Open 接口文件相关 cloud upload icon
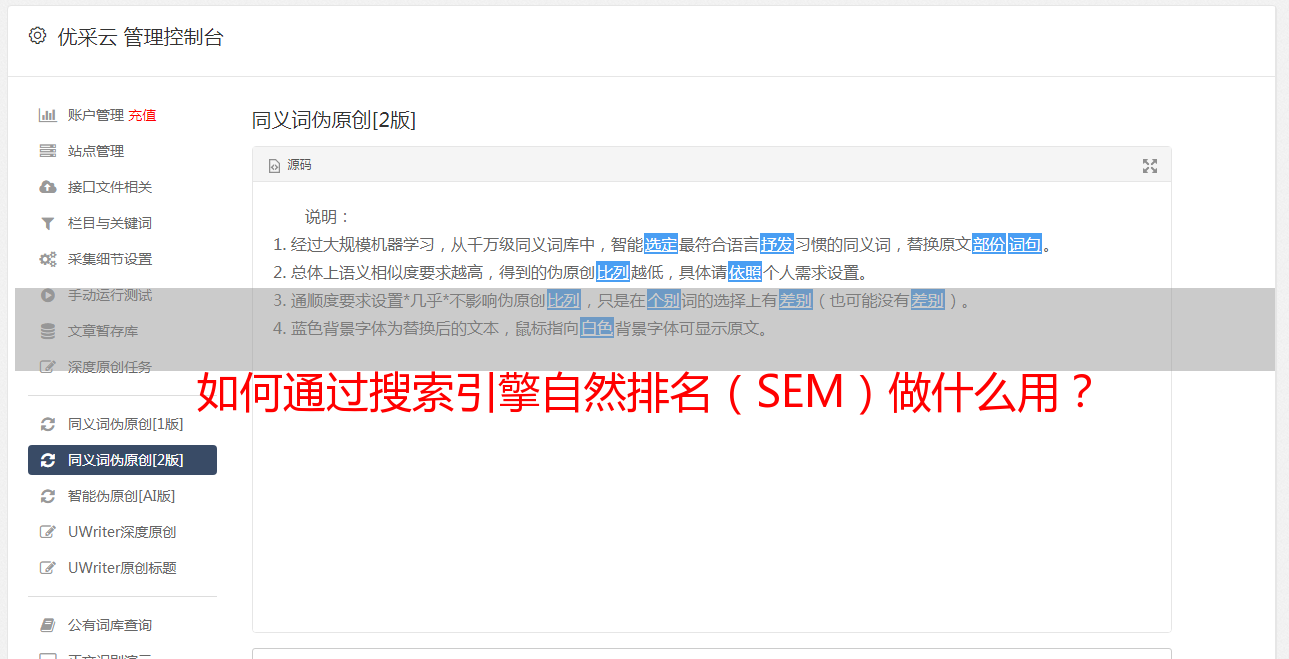Image resolution: width=1289 pixels, height=659 pixels. [x=47, y=187]
